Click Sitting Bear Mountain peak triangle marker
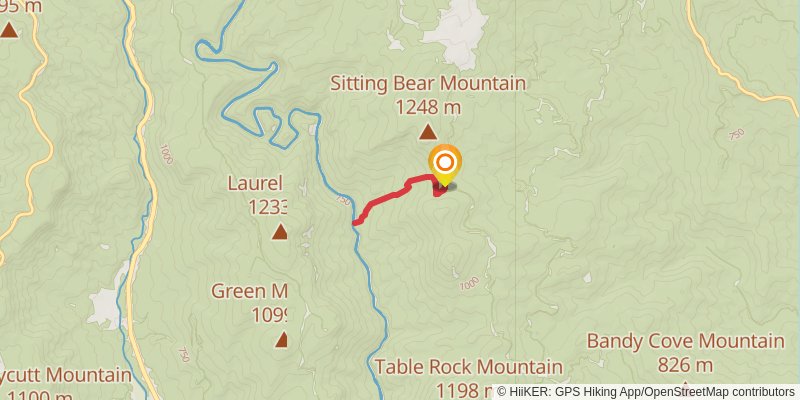 [x=428, y=133]
